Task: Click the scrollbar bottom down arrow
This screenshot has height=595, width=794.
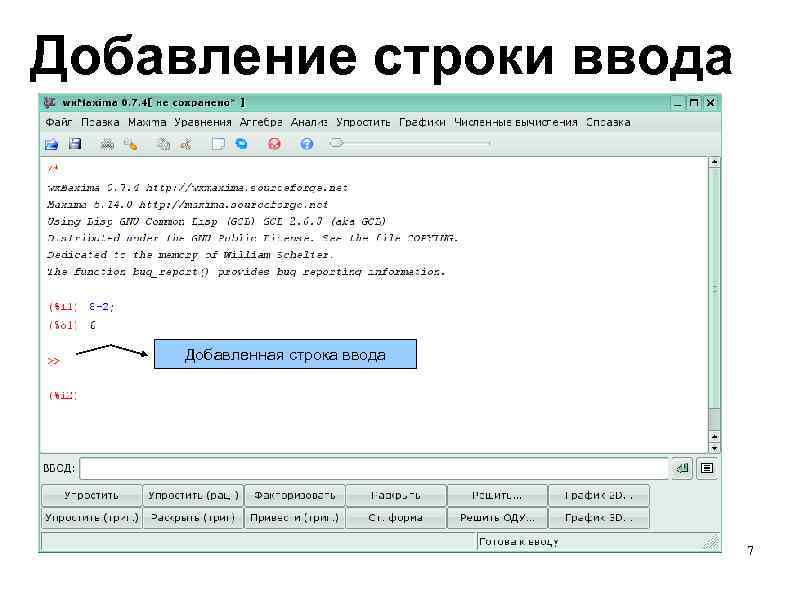Action: tap(714, 448)
